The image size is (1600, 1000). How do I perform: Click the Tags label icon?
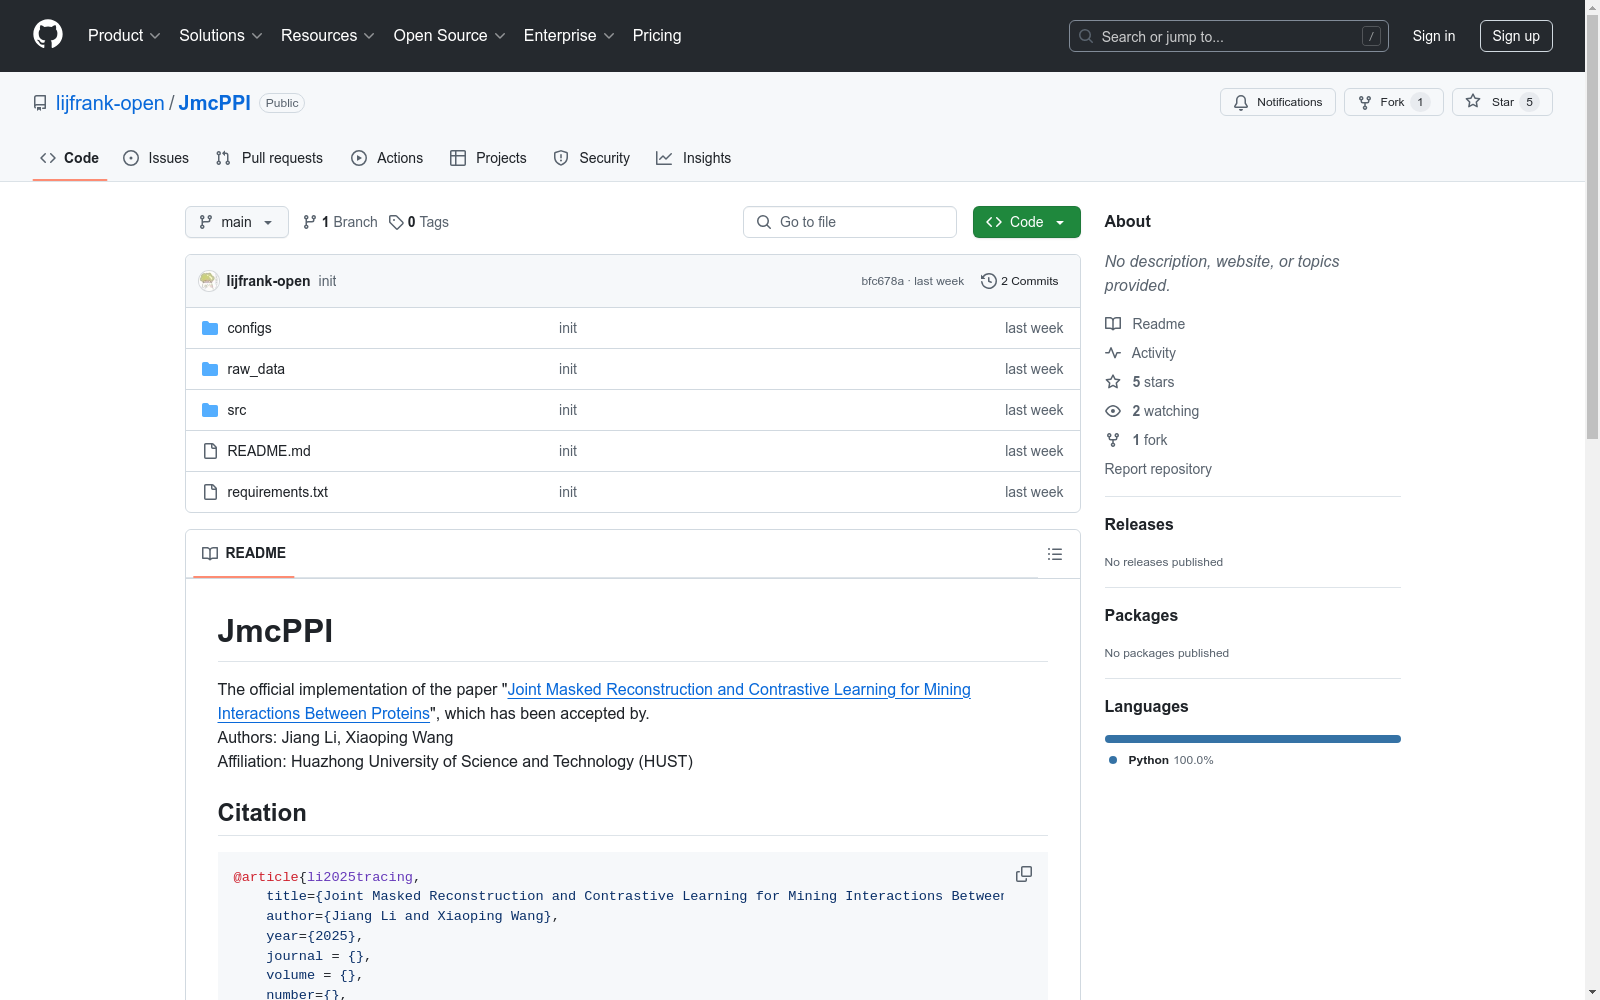[x=396, y=222]
